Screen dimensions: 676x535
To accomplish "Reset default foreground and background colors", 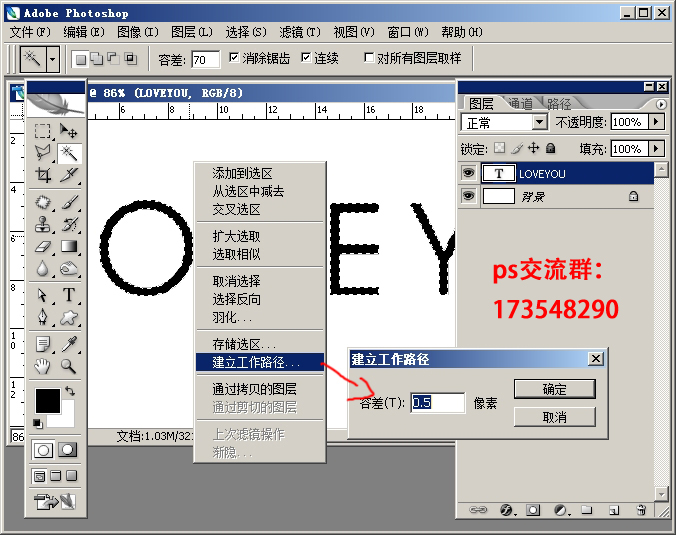I will 38,424.
